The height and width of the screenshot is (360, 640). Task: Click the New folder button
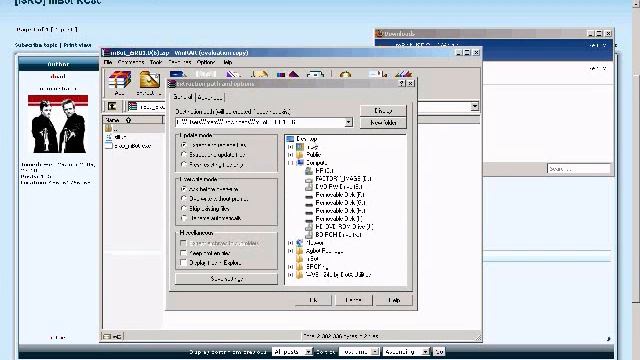click(x=383, y=123)
